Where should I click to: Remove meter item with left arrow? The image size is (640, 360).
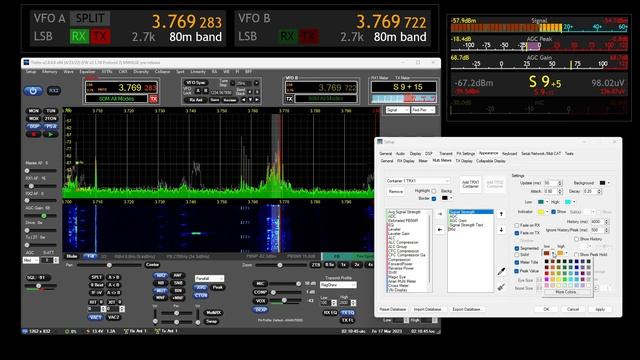click(x=440, y=230)
